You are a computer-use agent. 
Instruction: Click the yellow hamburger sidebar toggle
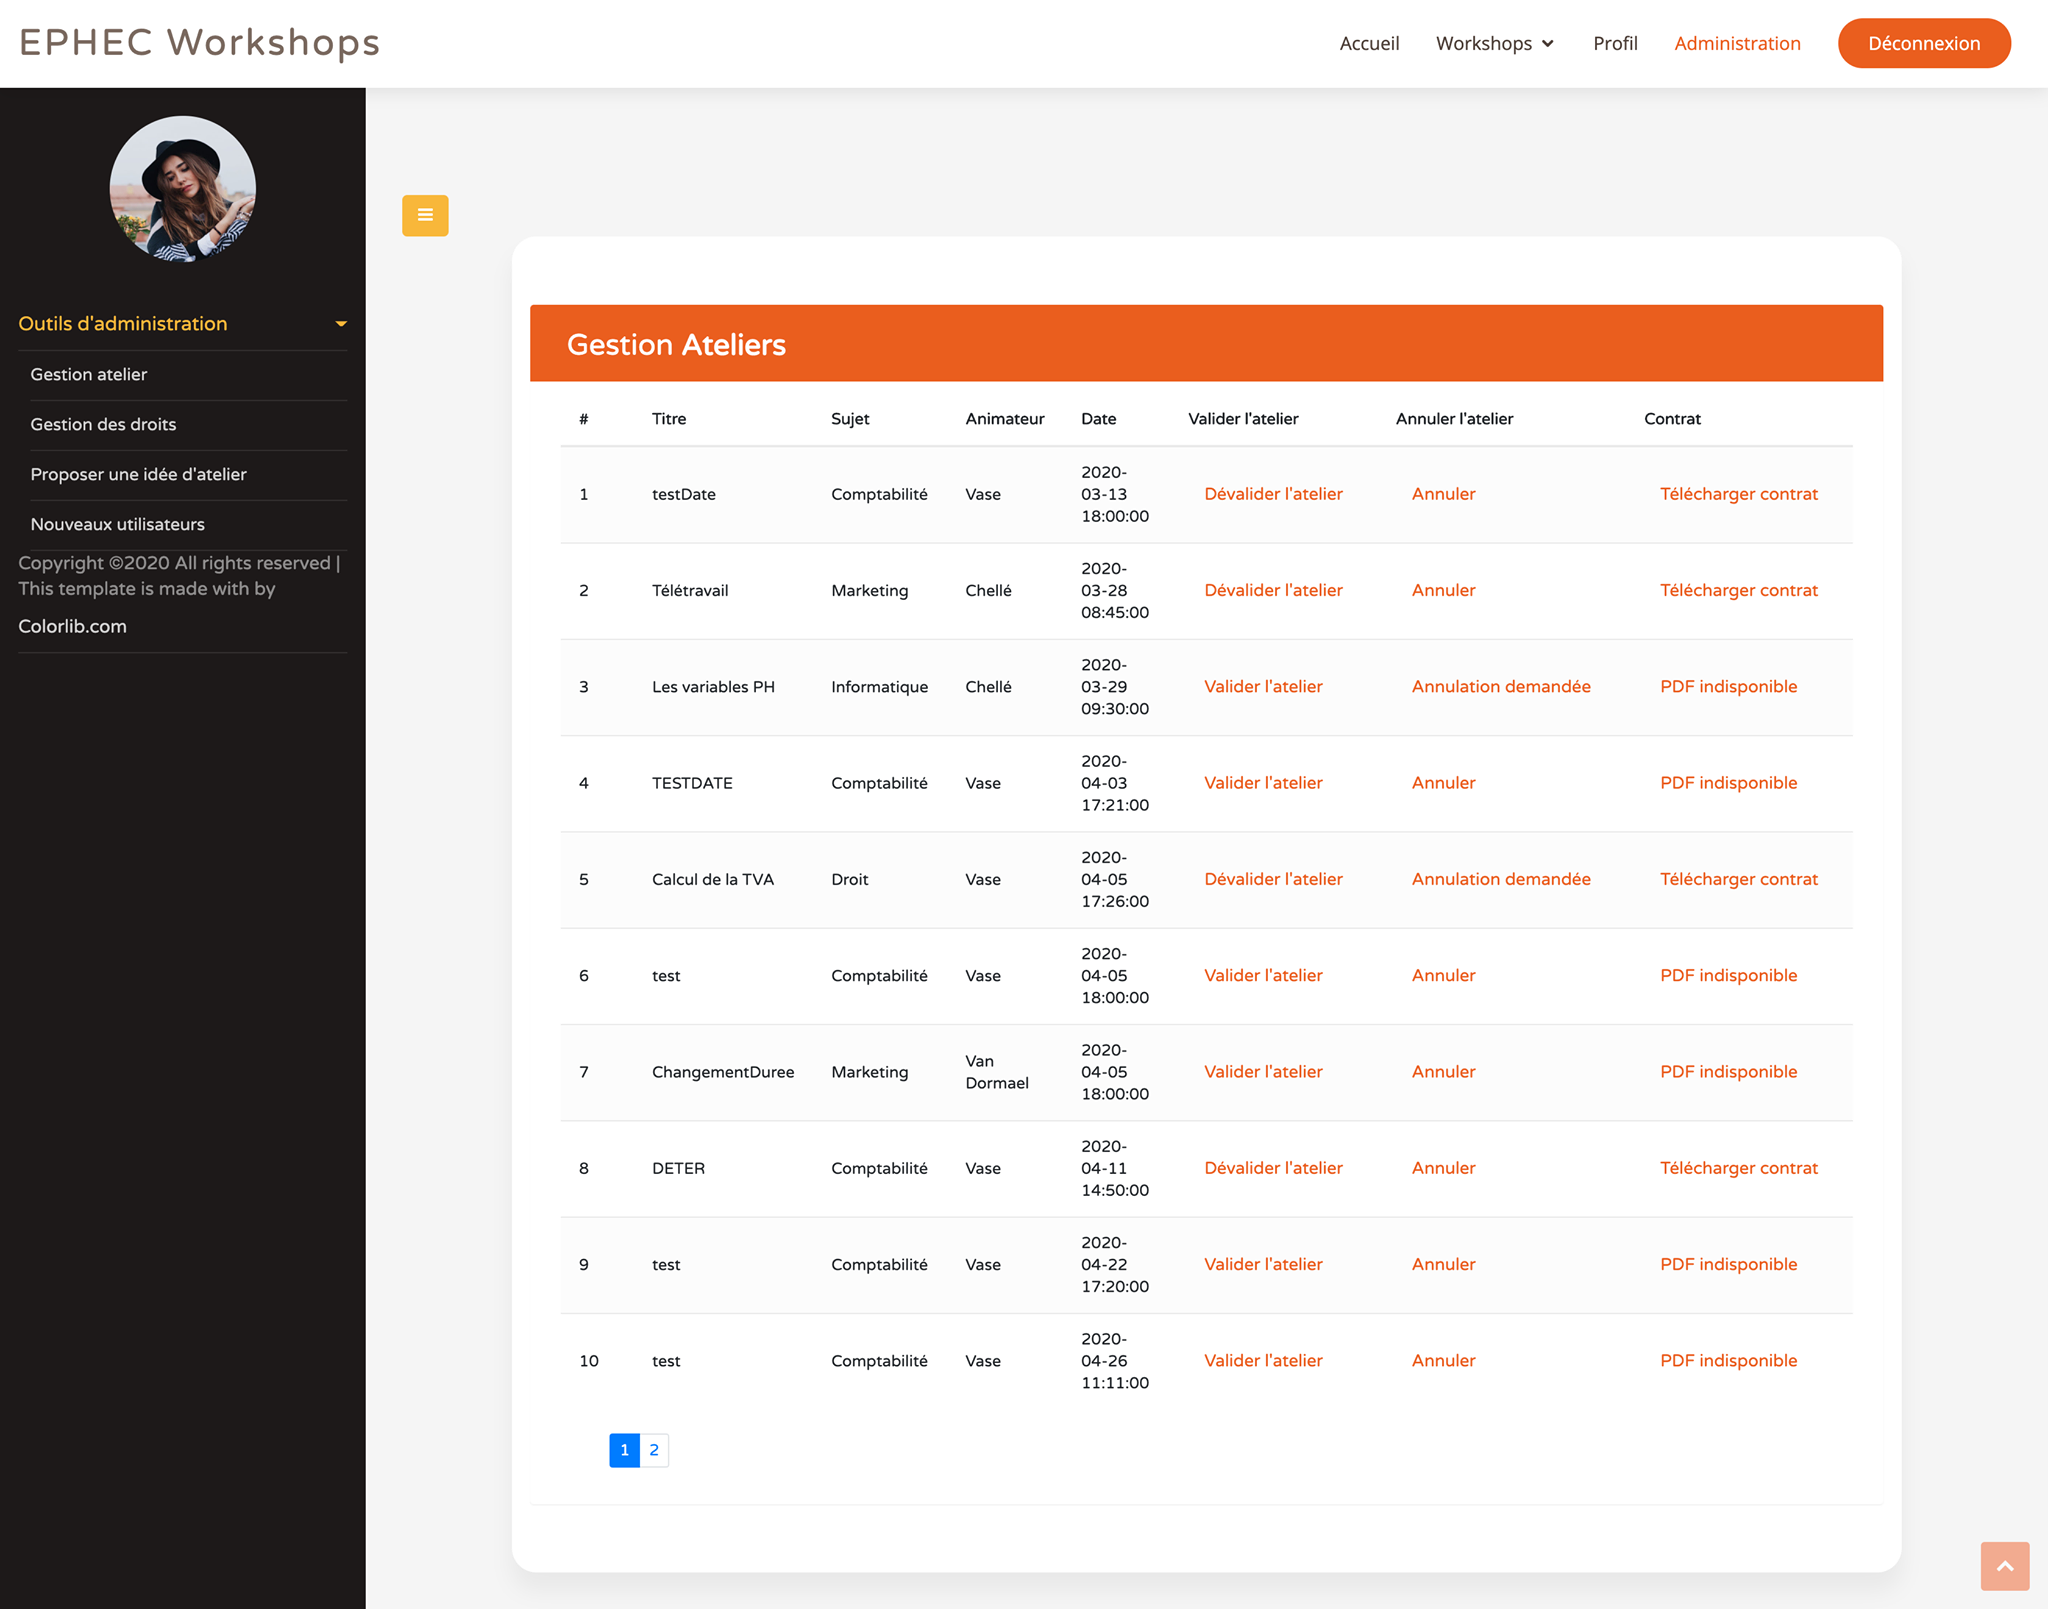425,215
